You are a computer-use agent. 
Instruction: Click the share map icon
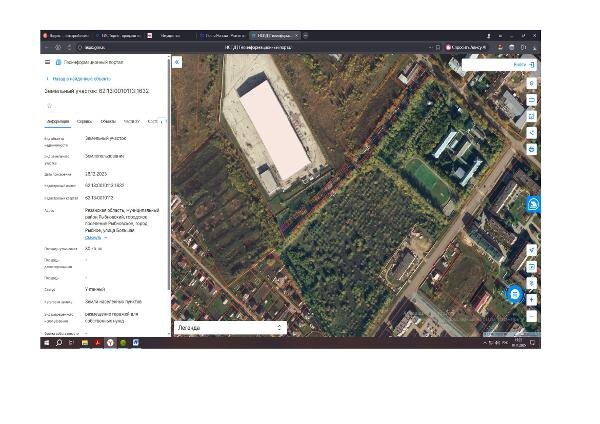point(531,133)
